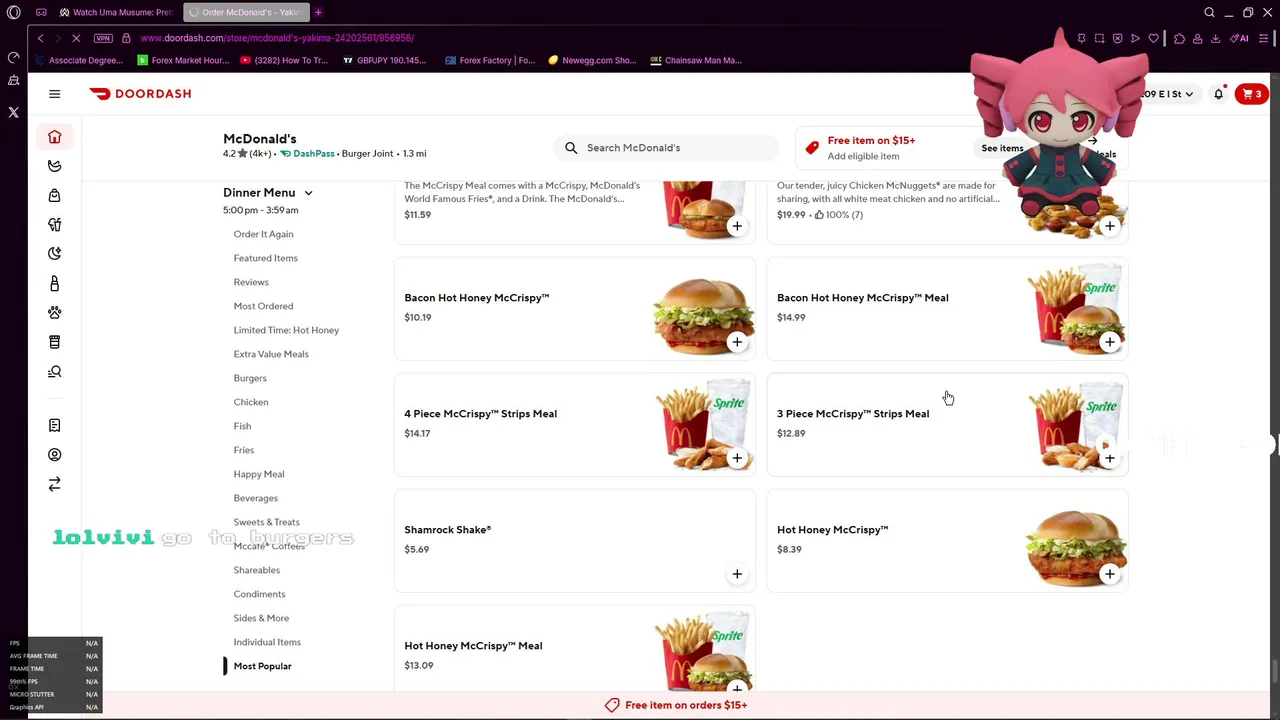
Task: Open a new browser tab
Action: click(318, 12)
